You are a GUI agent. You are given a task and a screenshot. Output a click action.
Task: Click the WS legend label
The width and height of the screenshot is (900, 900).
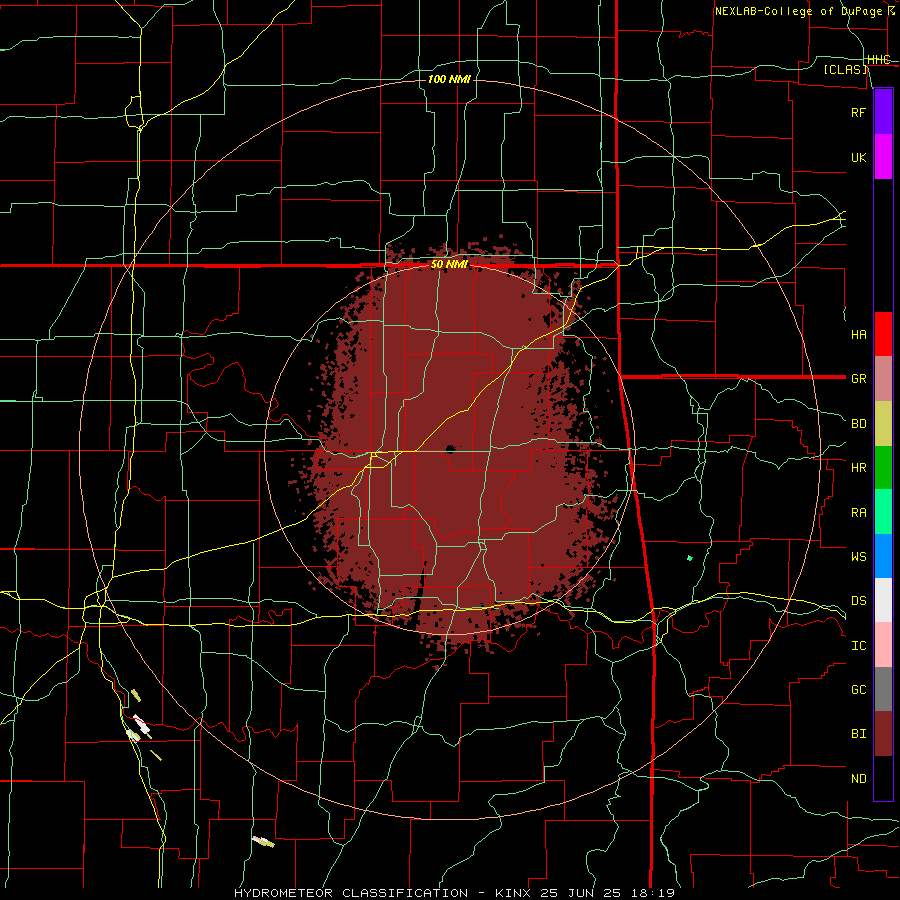pos(858,557)
